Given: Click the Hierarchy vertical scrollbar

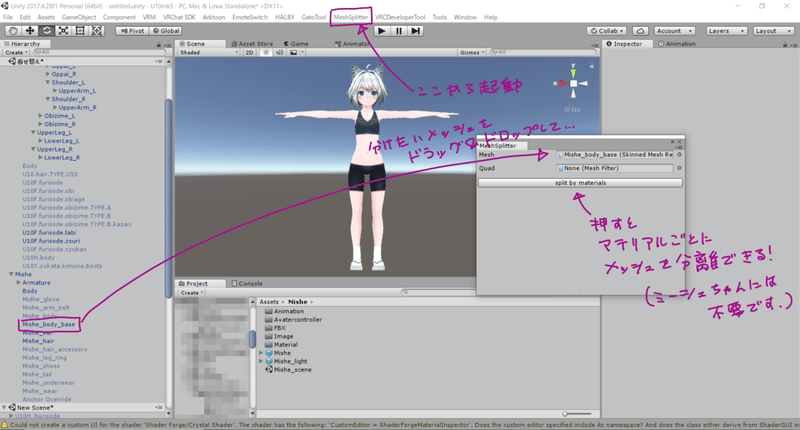Looking at the screenshot, I should [168, 199].
